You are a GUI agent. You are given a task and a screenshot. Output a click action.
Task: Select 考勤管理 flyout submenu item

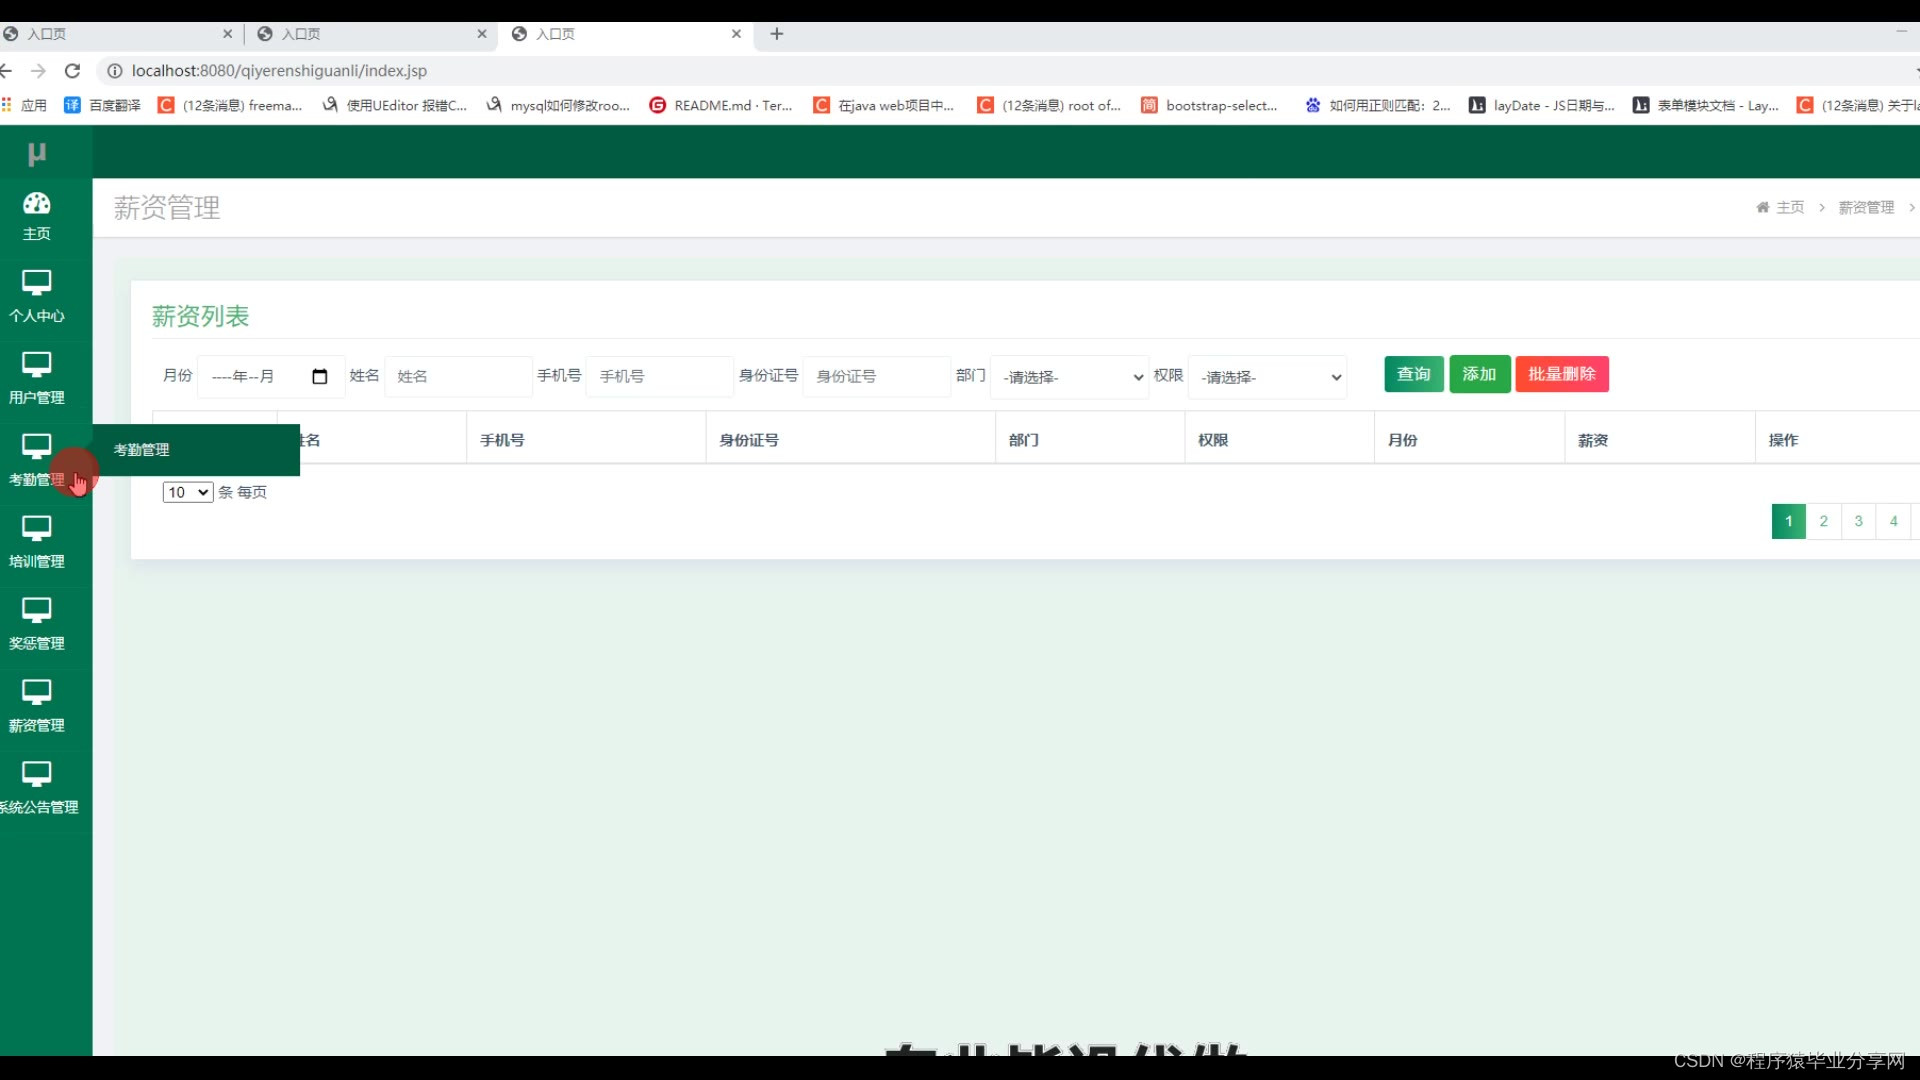pos(142,450)
